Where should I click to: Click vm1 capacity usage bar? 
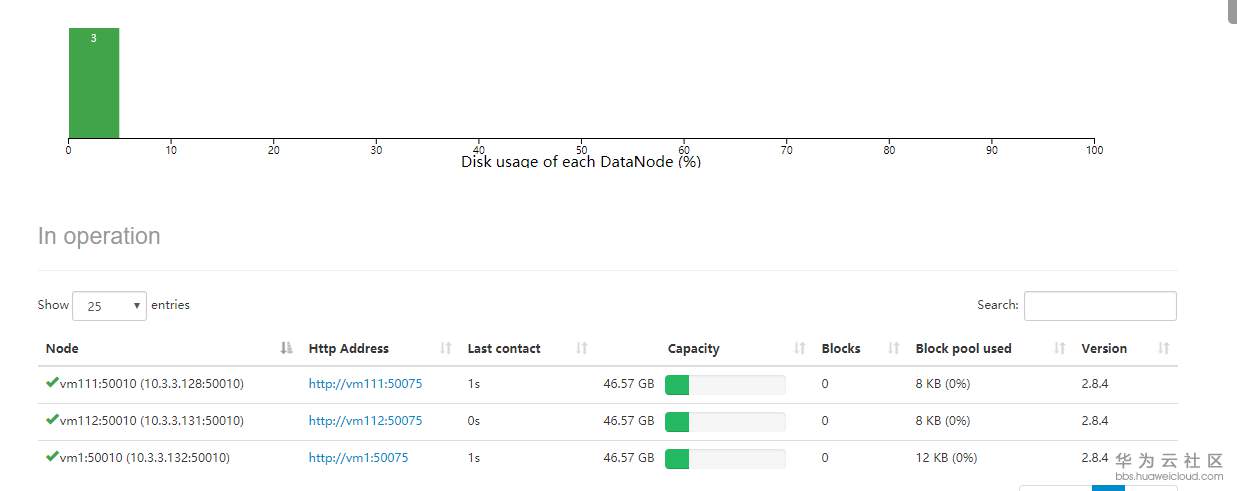(x=725, y=458)
